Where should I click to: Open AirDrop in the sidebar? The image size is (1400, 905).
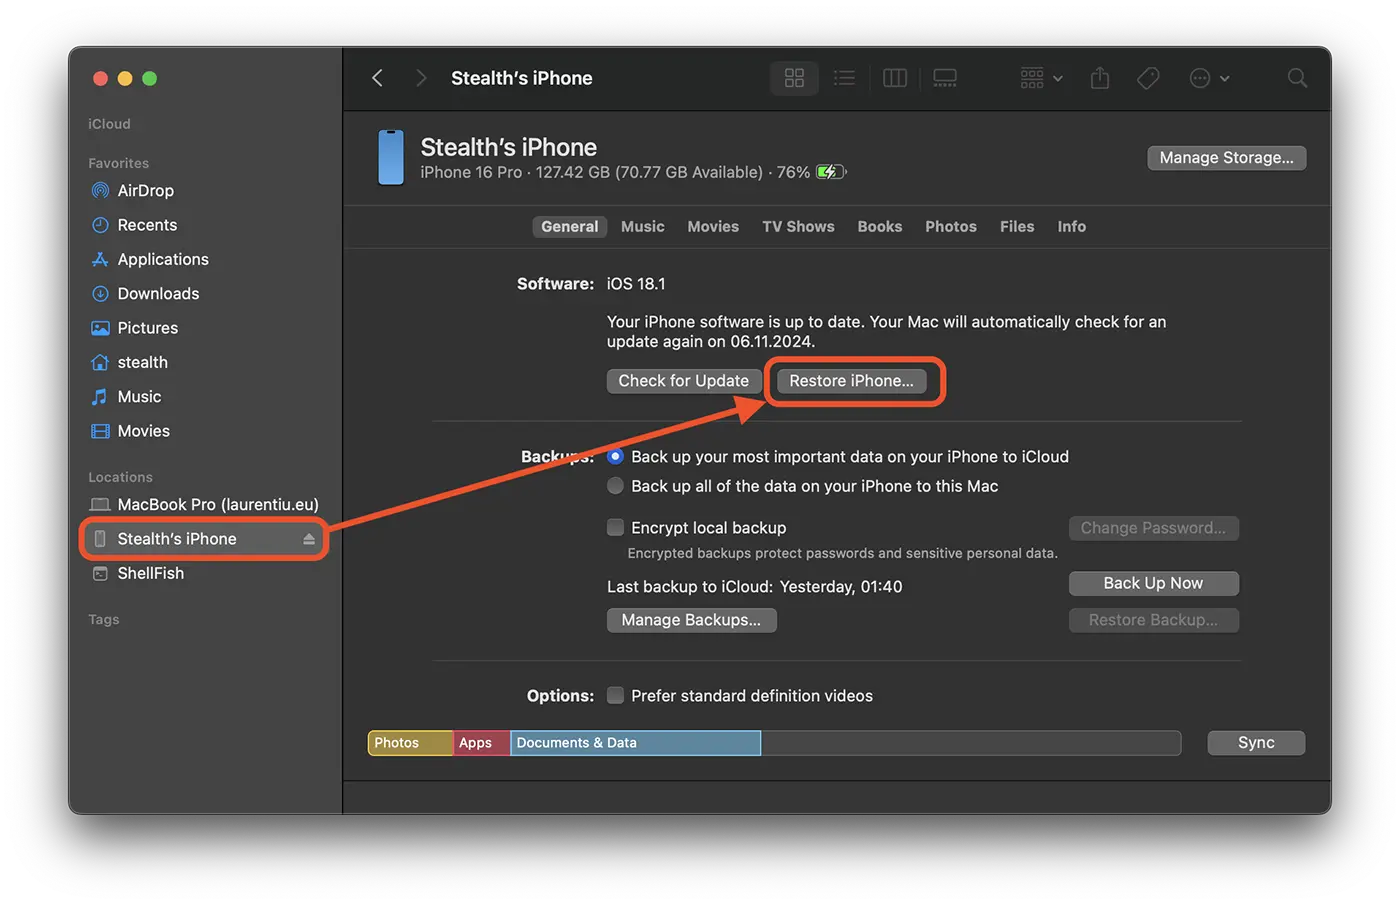[x=145, y=190]
